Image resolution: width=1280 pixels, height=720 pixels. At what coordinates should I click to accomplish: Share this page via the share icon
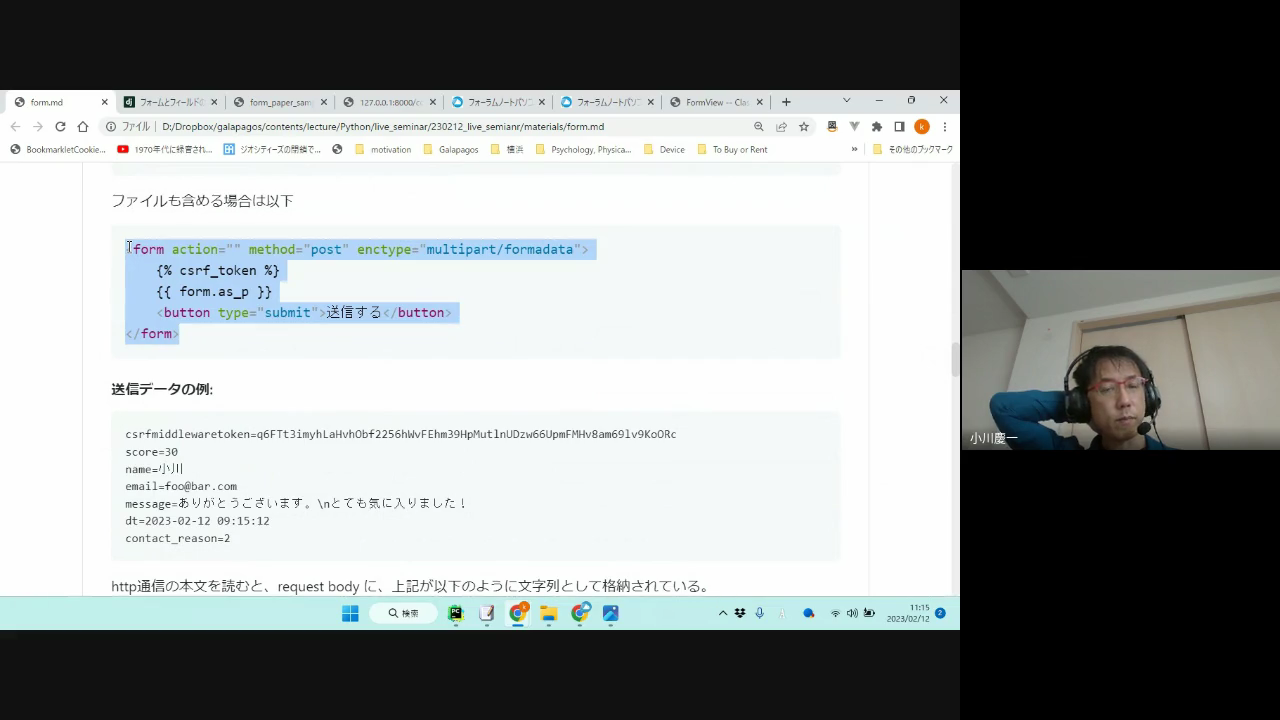coord(781,127)
